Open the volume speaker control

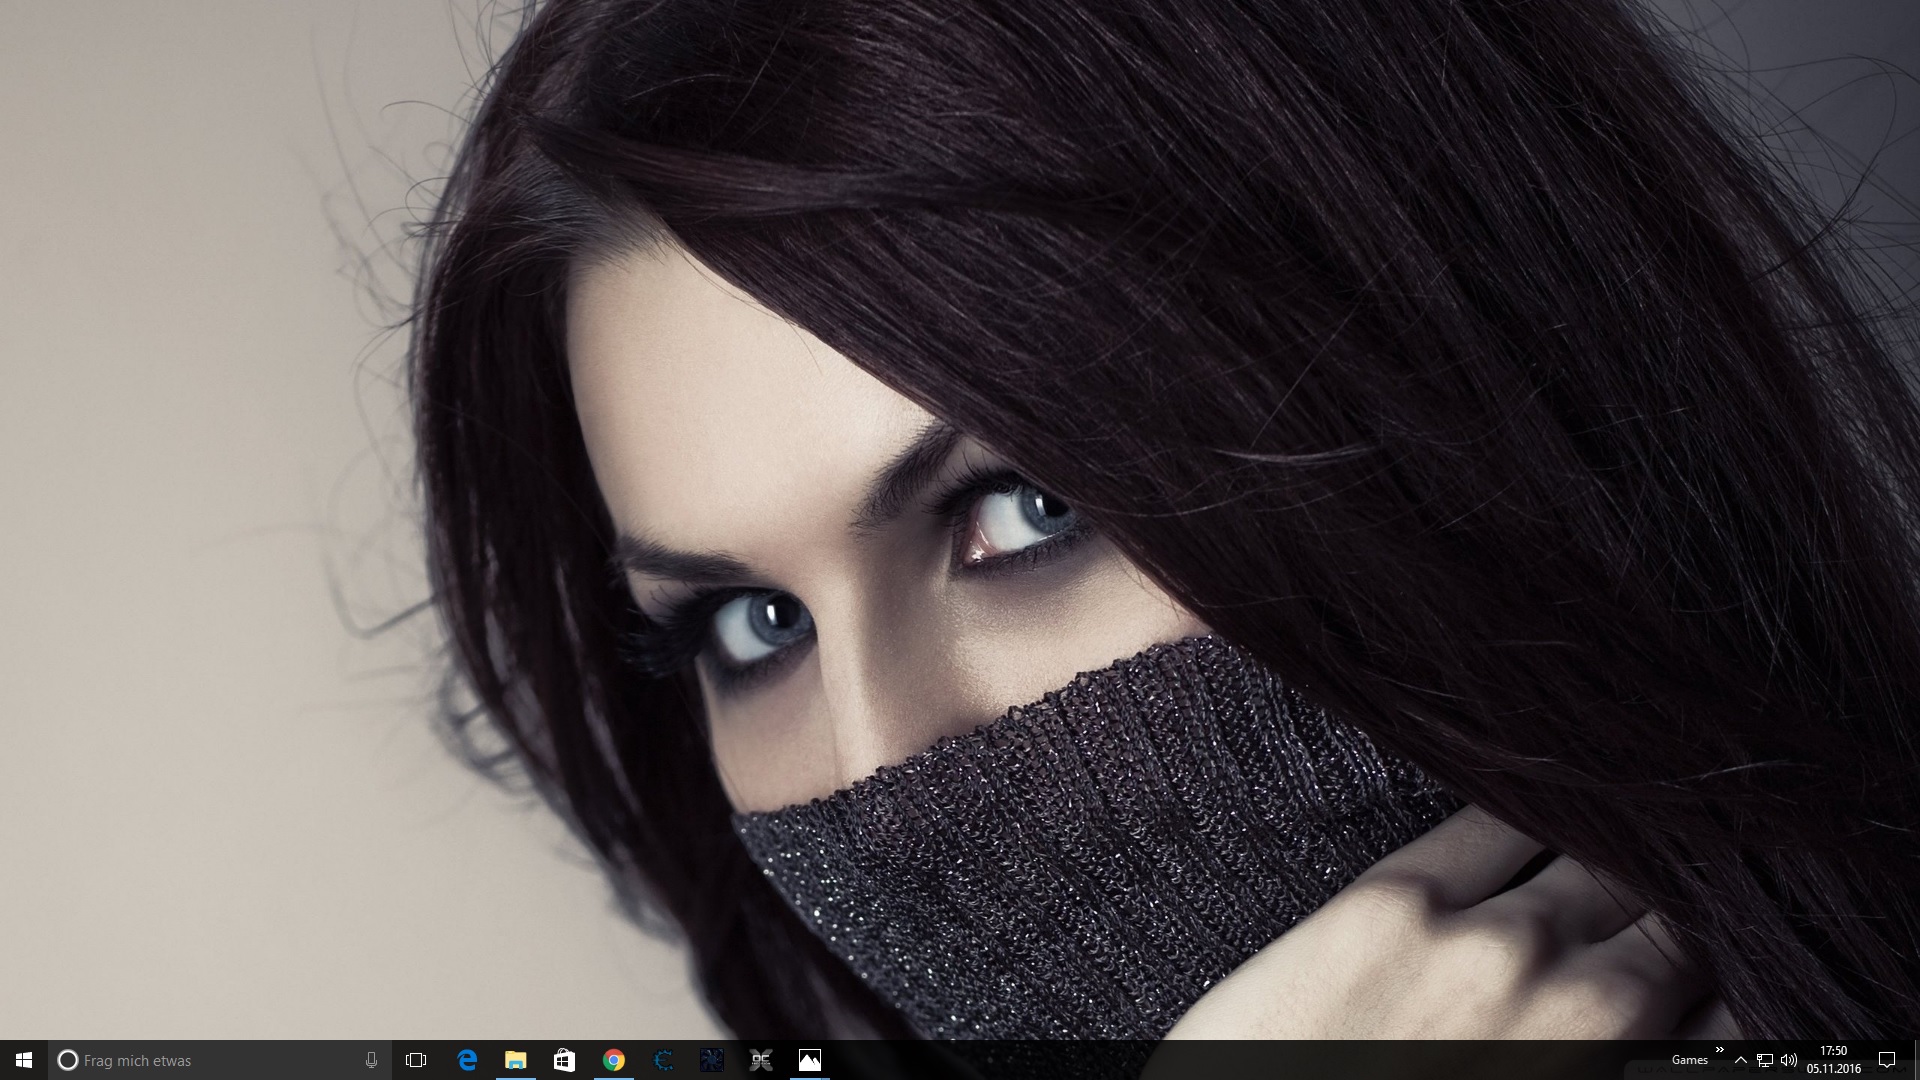[1789, 1060]
